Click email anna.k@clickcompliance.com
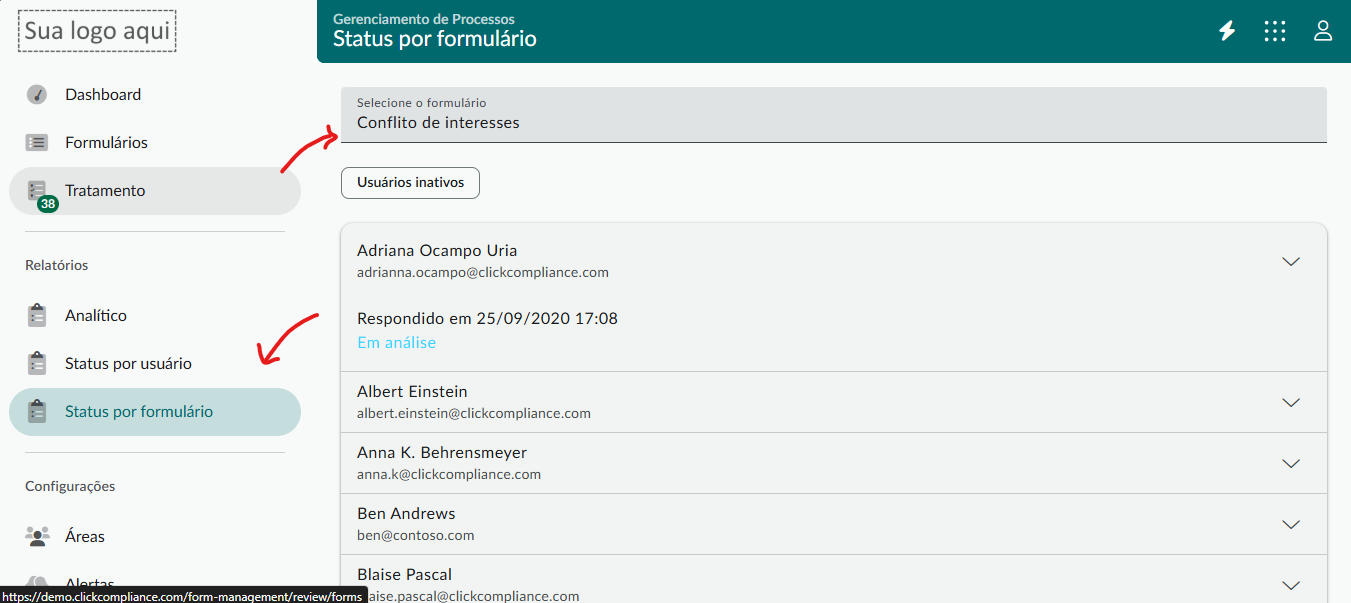This screenshot has width=1351, height=603. coord(449,474)
